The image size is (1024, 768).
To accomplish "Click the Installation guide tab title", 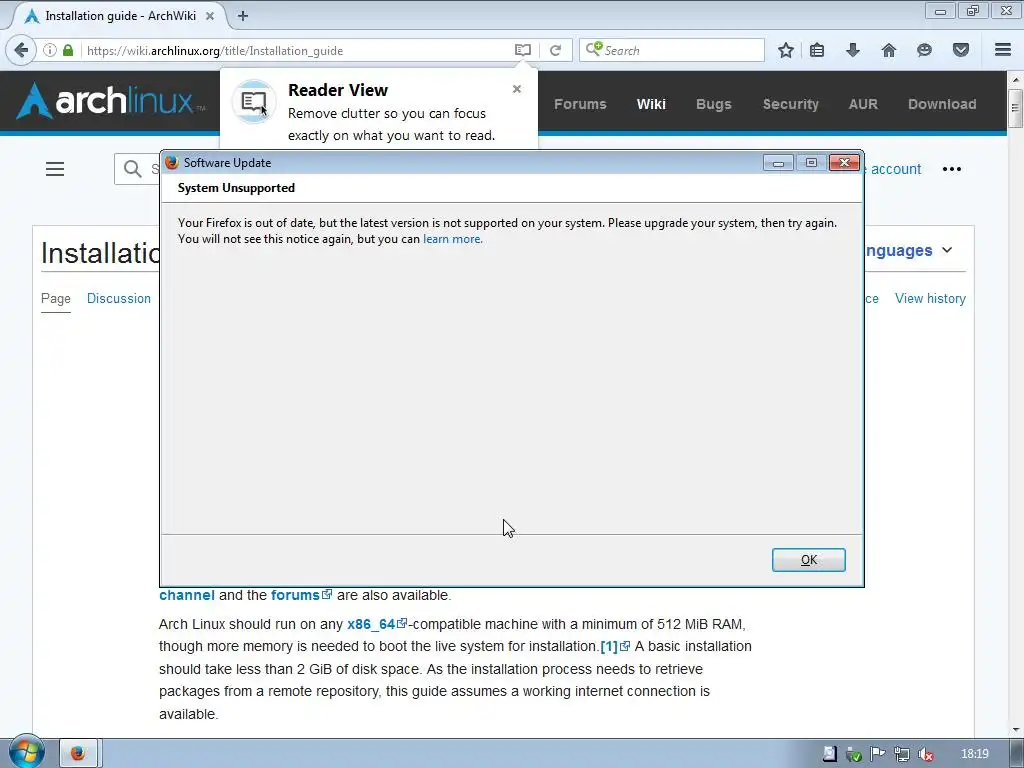I will point(120,16).
